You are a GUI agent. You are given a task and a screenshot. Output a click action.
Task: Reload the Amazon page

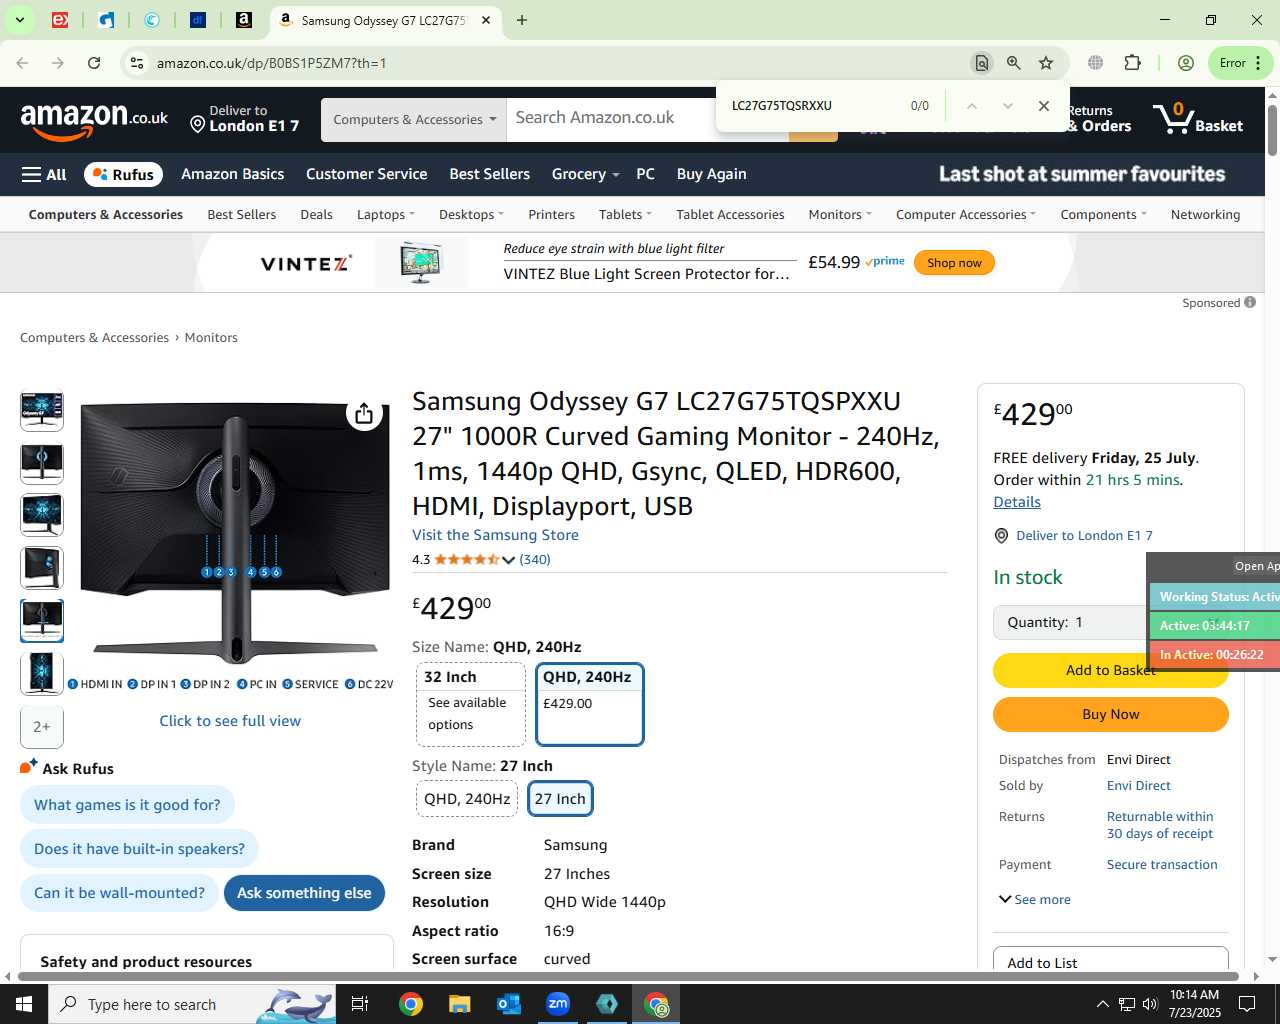tap(94, 63)
